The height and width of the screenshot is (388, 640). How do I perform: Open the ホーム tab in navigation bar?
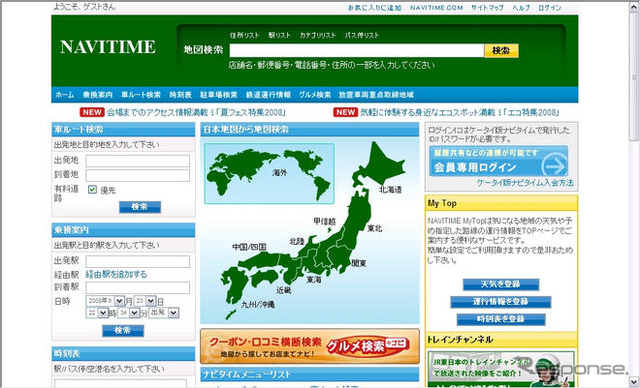(x=65, y=95)
